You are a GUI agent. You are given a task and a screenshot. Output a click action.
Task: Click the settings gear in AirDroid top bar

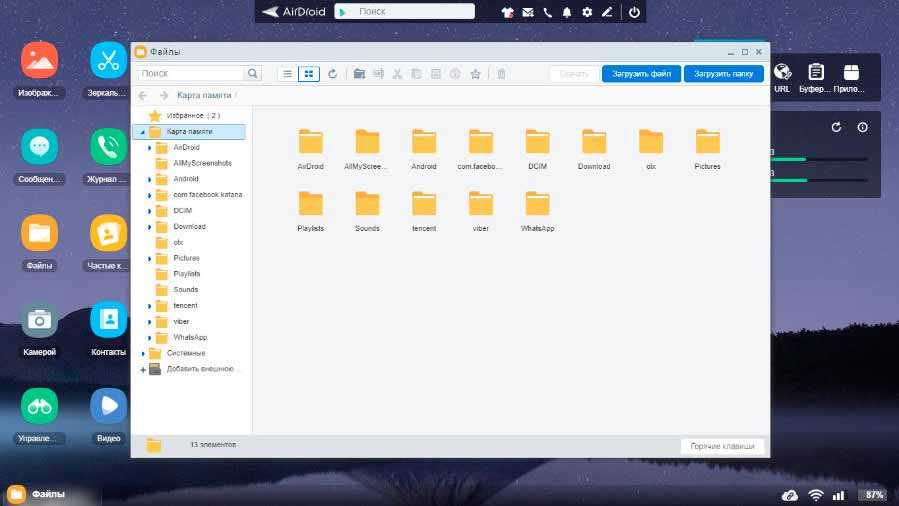(x=587, y=12)
